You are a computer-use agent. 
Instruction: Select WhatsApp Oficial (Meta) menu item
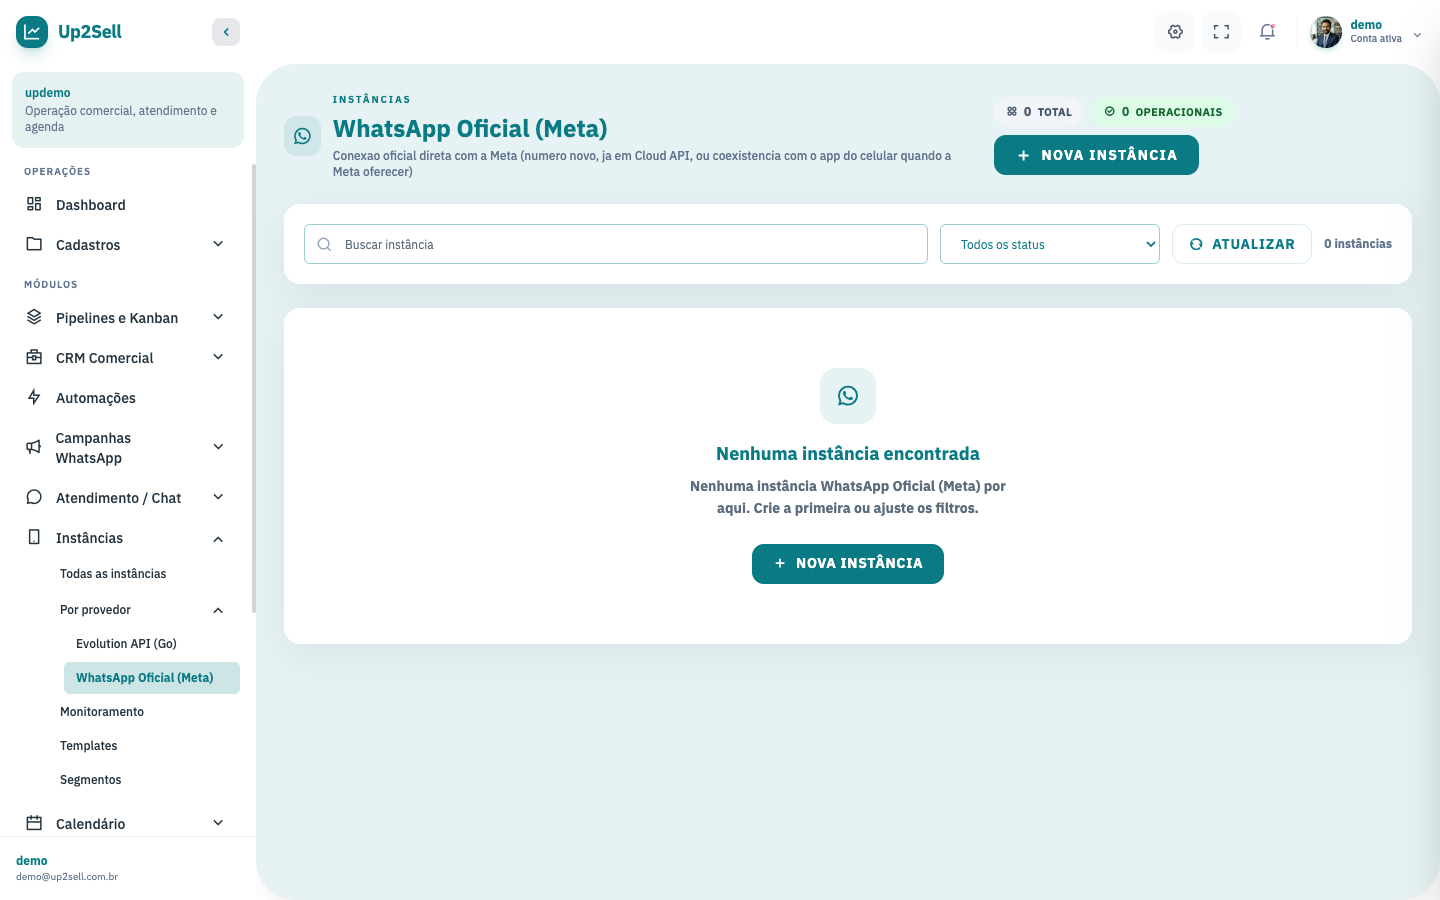pos(152,678)
